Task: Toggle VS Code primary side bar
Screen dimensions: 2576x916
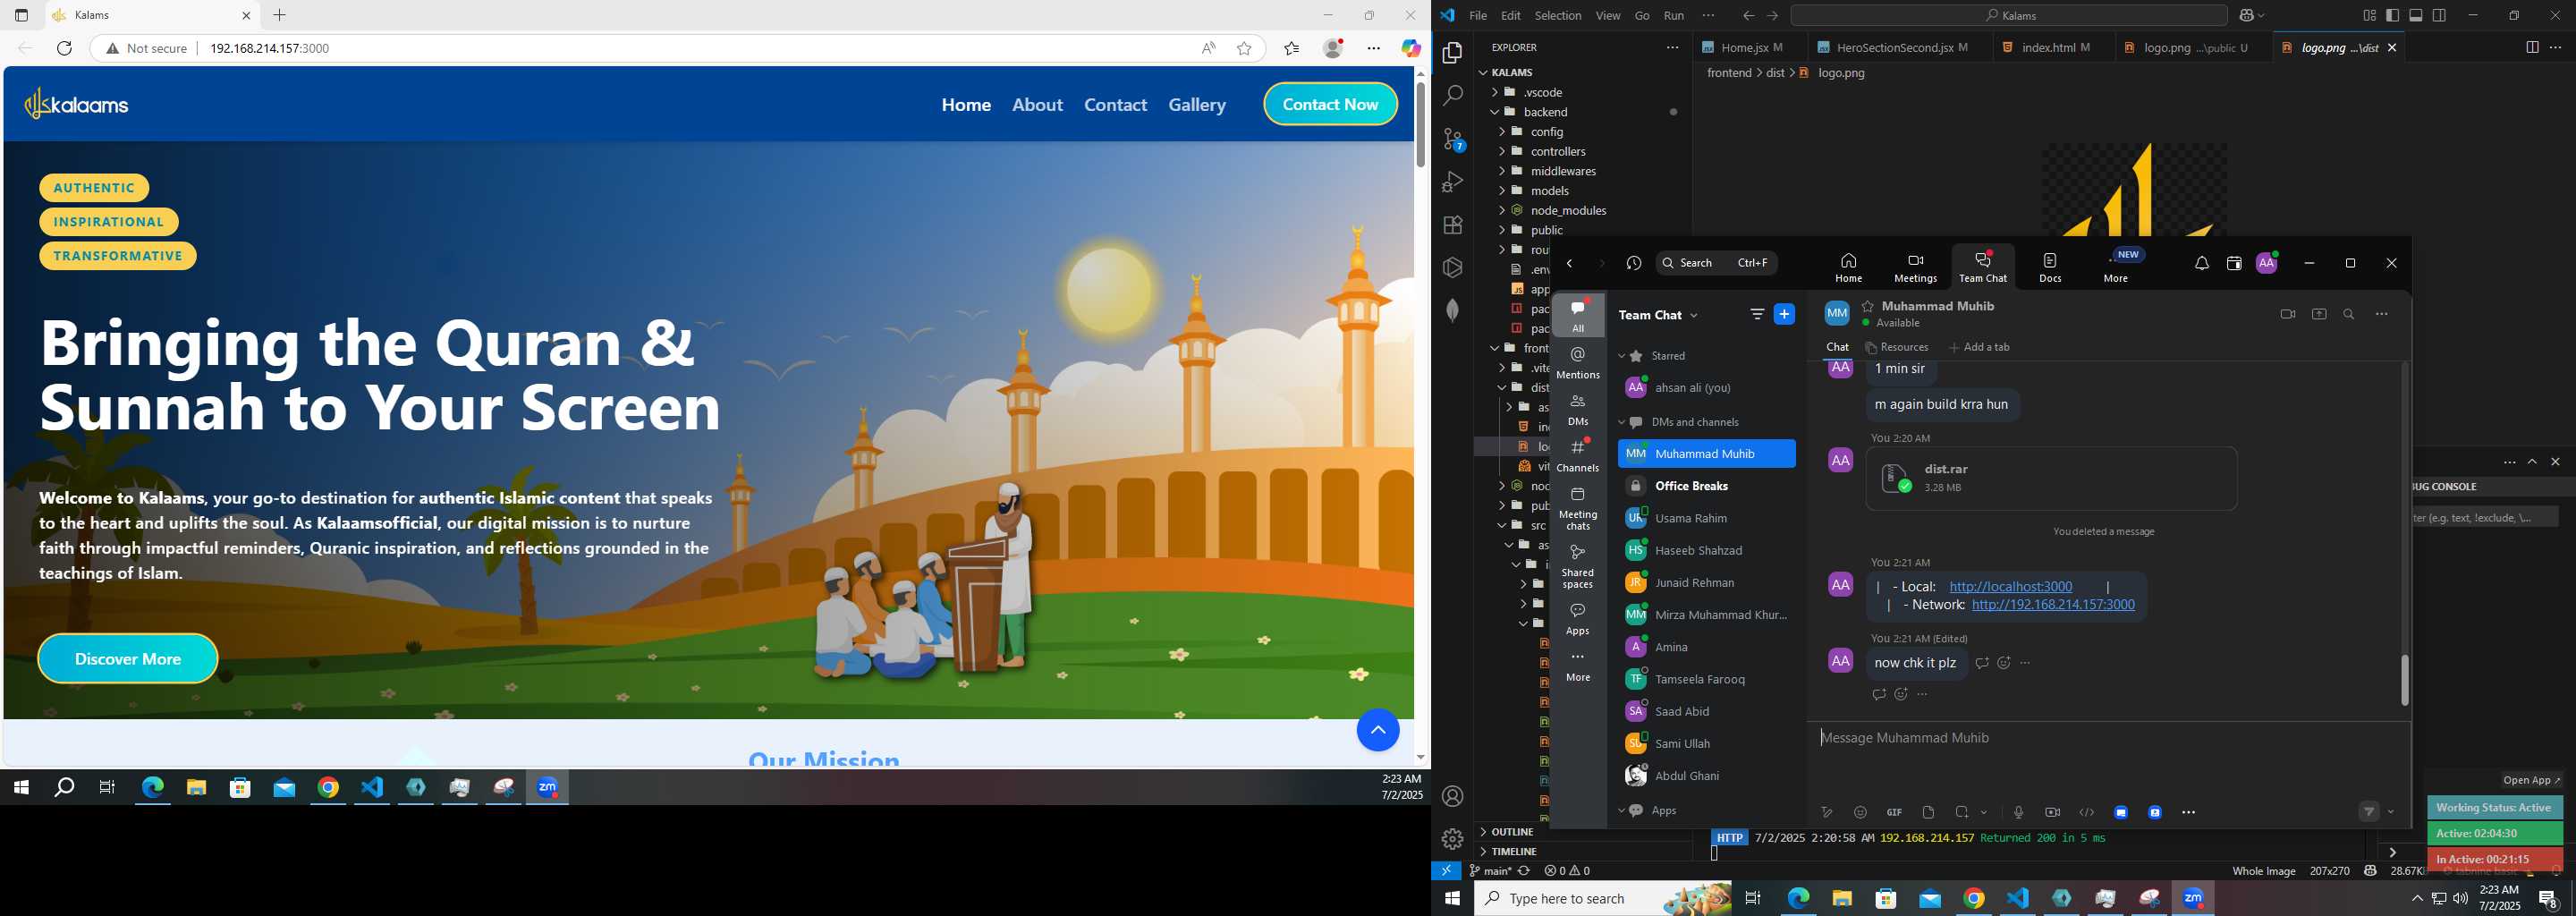Action: 2392,15
